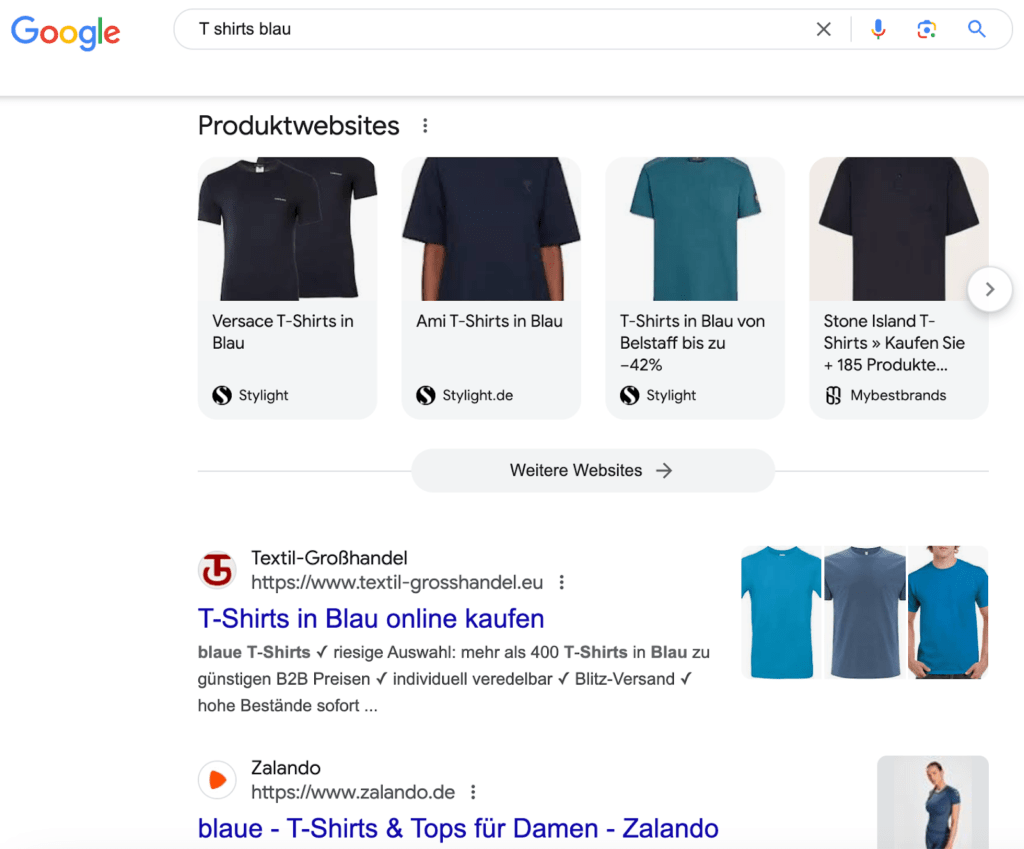The image size is (1024, 849).
Task: Click the Textil-Großhandel blue shirt thumbnails
Action: (864, 612)
